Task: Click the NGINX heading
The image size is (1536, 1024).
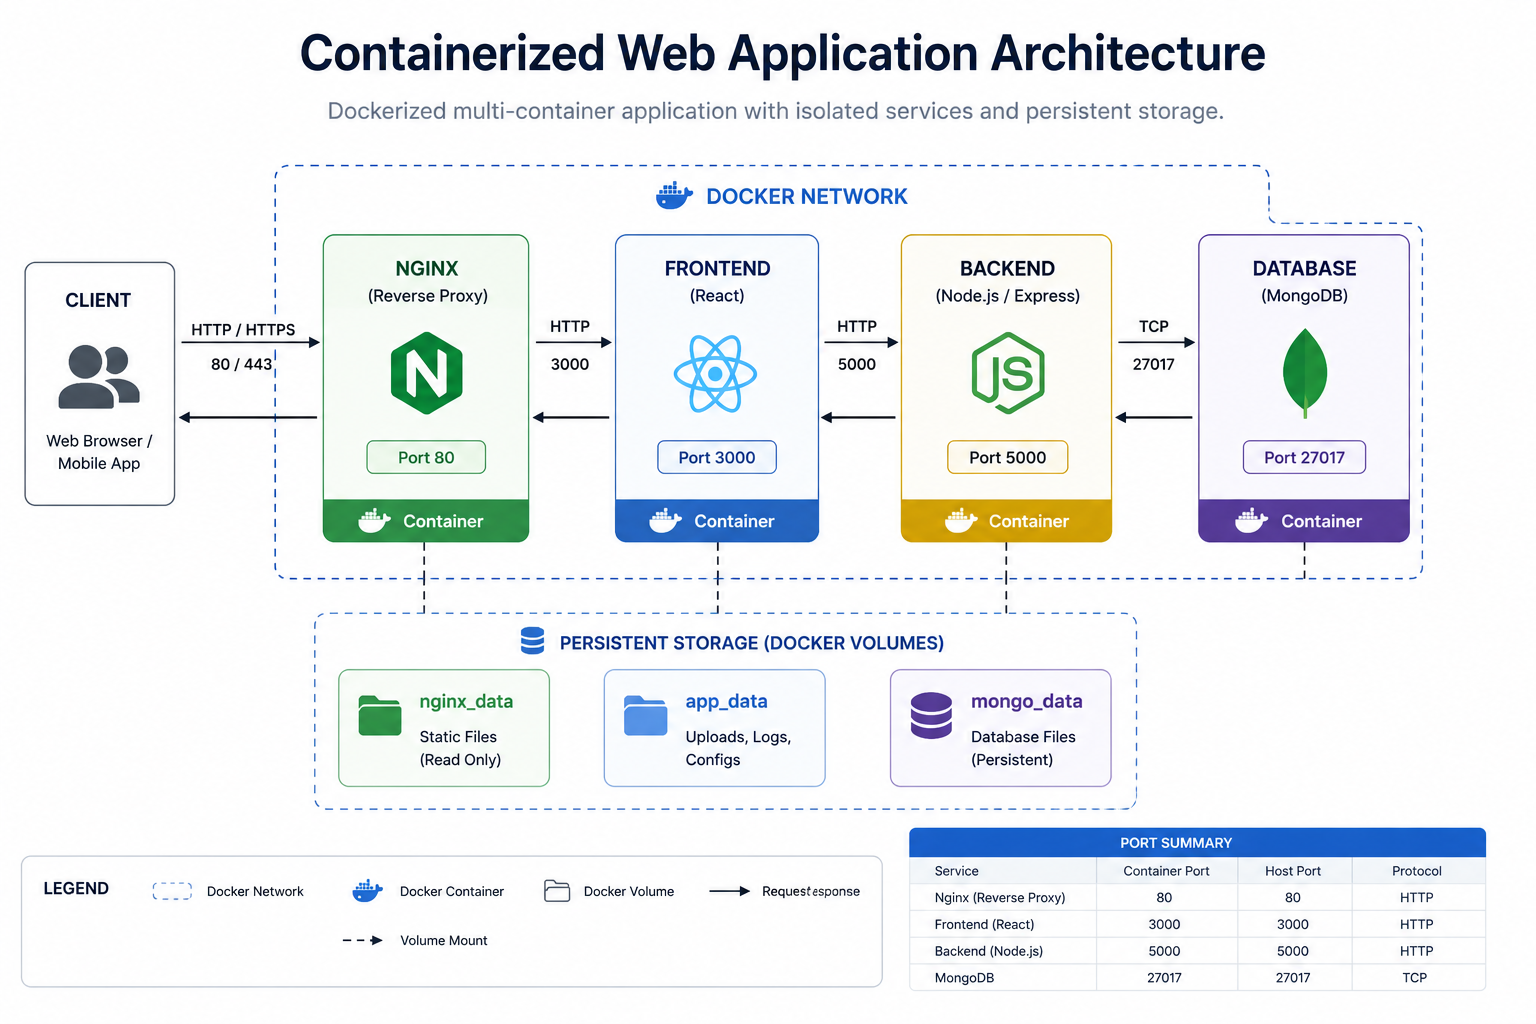Action: 427,268
